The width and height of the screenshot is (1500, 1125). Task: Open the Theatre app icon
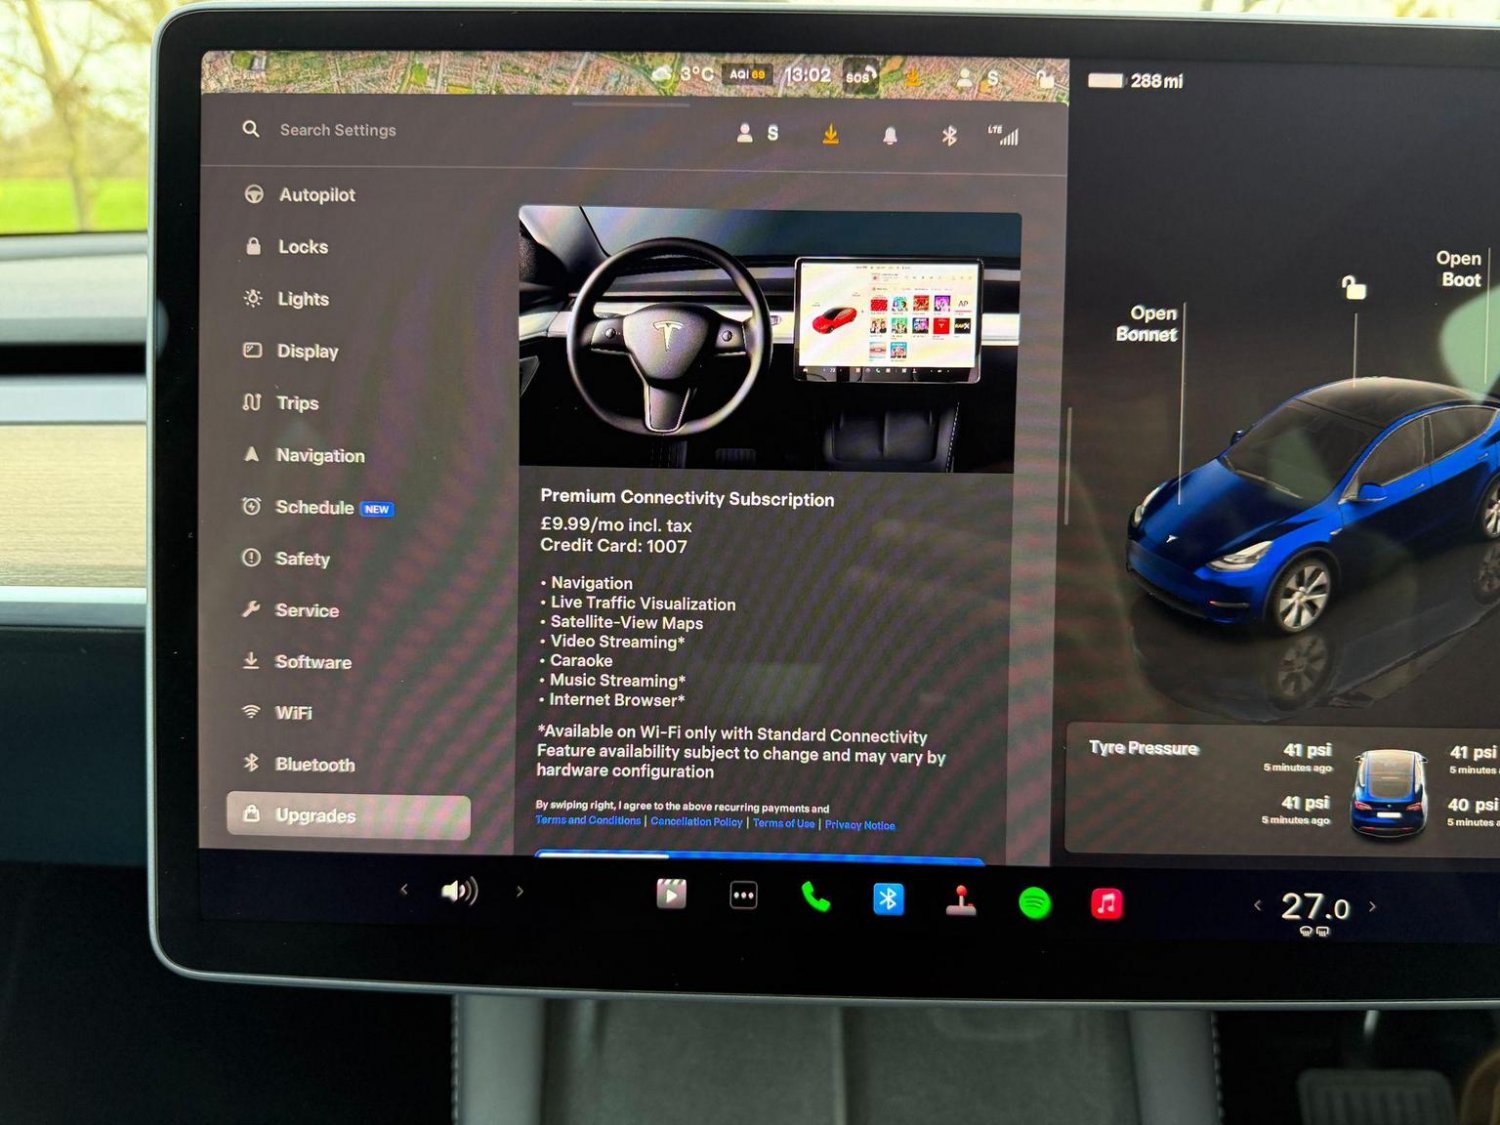click(671, 893)
